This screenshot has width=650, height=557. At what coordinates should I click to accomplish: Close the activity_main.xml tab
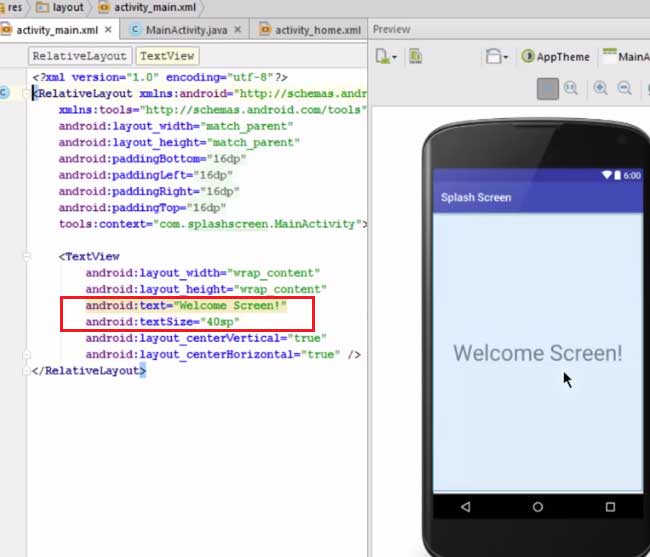(x=108, y=30)
